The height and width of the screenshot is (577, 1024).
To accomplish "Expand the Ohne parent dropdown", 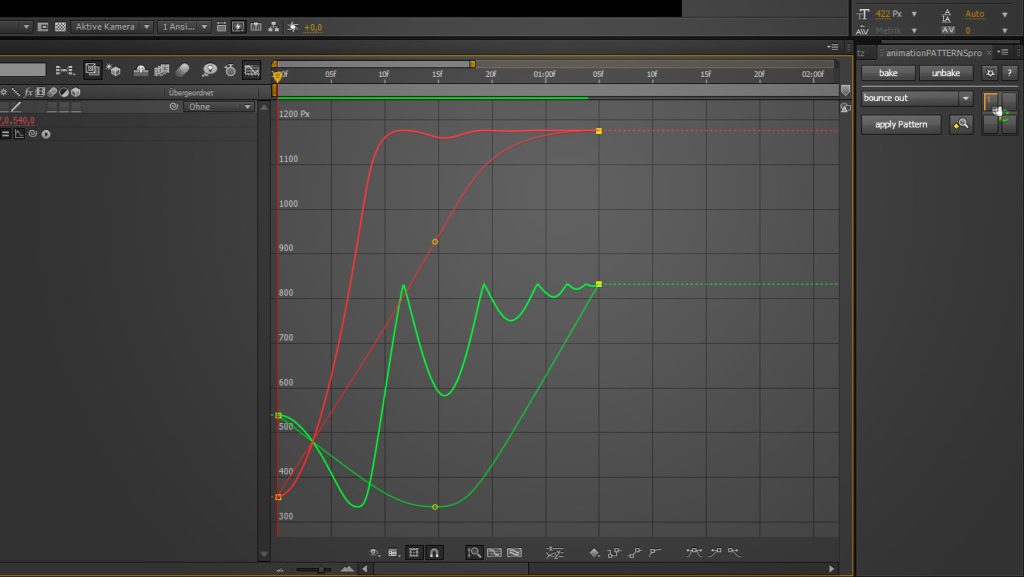I will pos(247,107).
